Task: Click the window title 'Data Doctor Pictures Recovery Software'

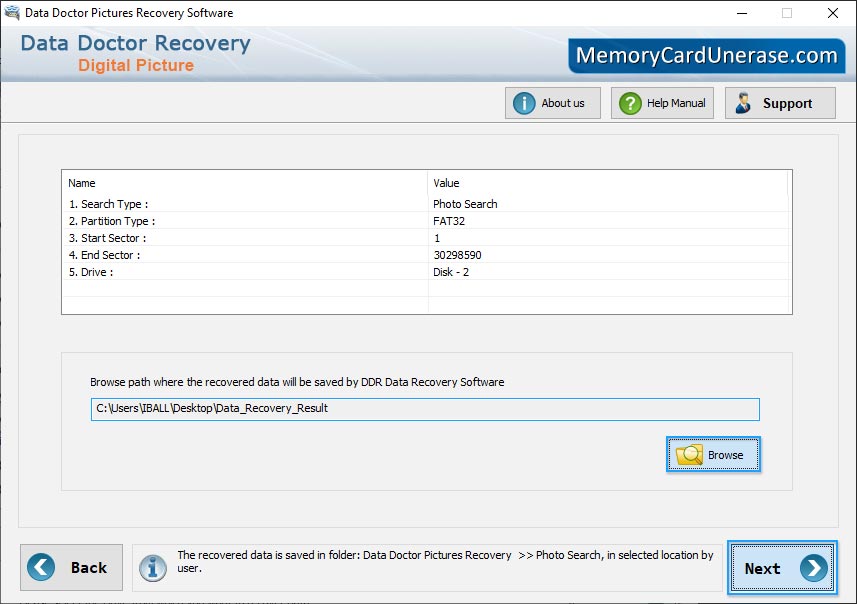Action: 129,13
